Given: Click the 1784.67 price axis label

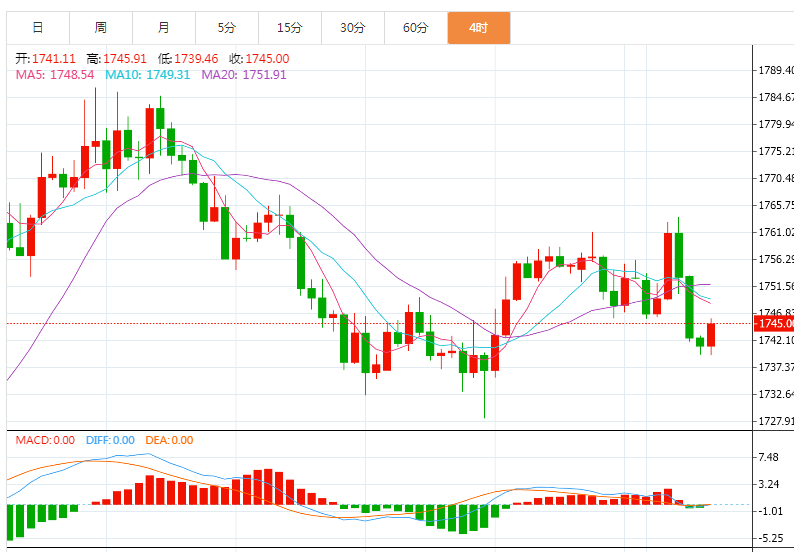Looking at the screenshot, I should pos(775,97).
